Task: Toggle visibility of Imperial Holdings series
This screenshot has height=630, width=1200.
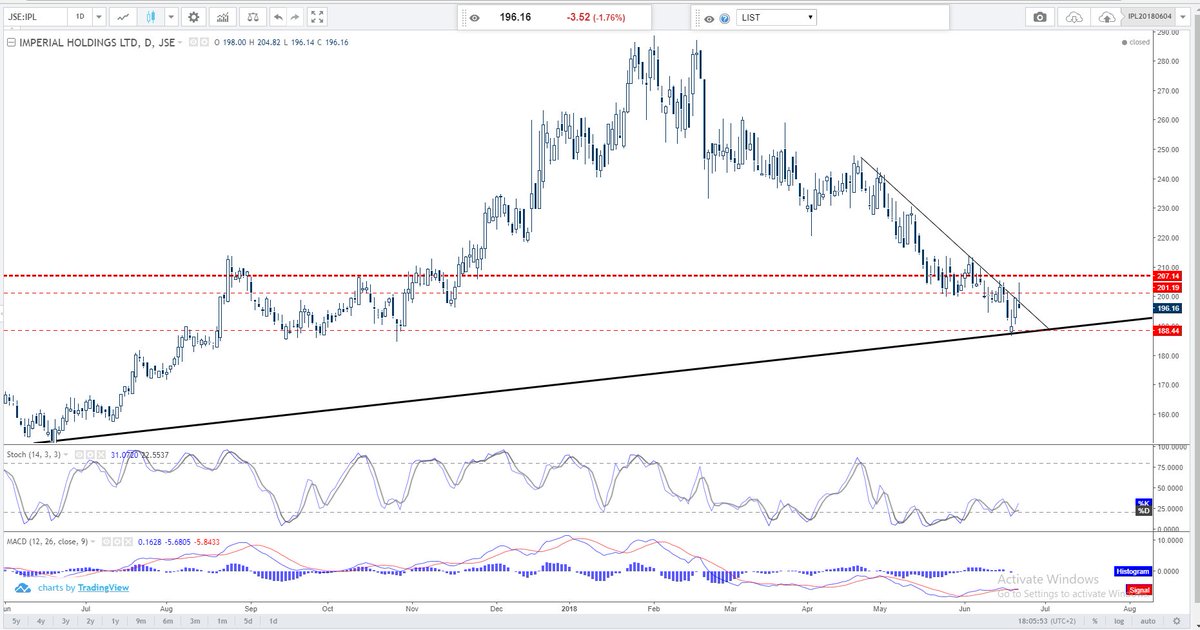Action: coord(192,43)
